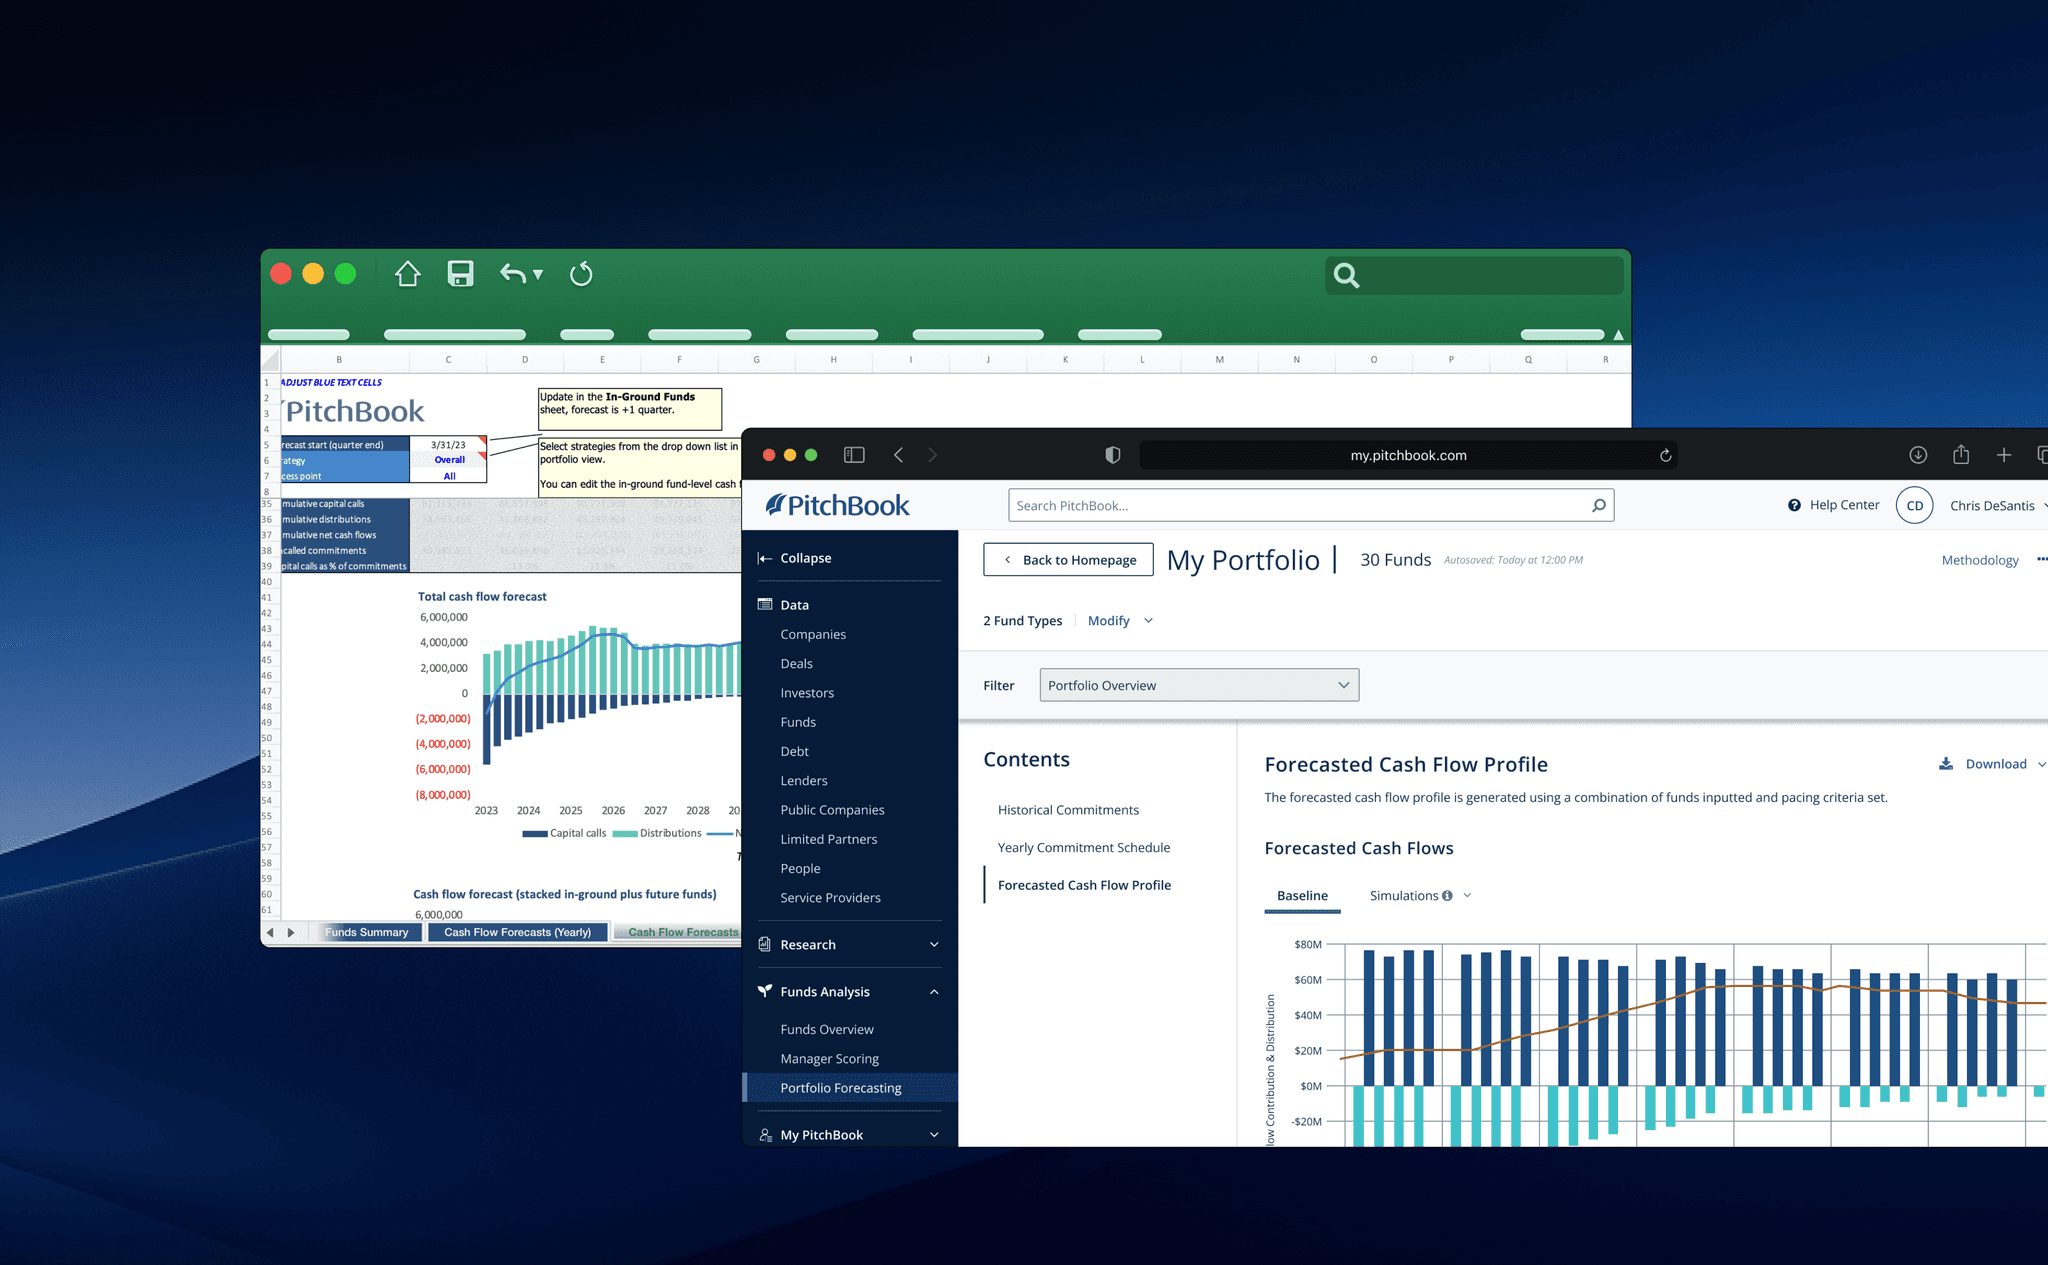Toggle the Safari sidebar icon
Viewport: 2048px width, 1265px height.
click(854, 455)
